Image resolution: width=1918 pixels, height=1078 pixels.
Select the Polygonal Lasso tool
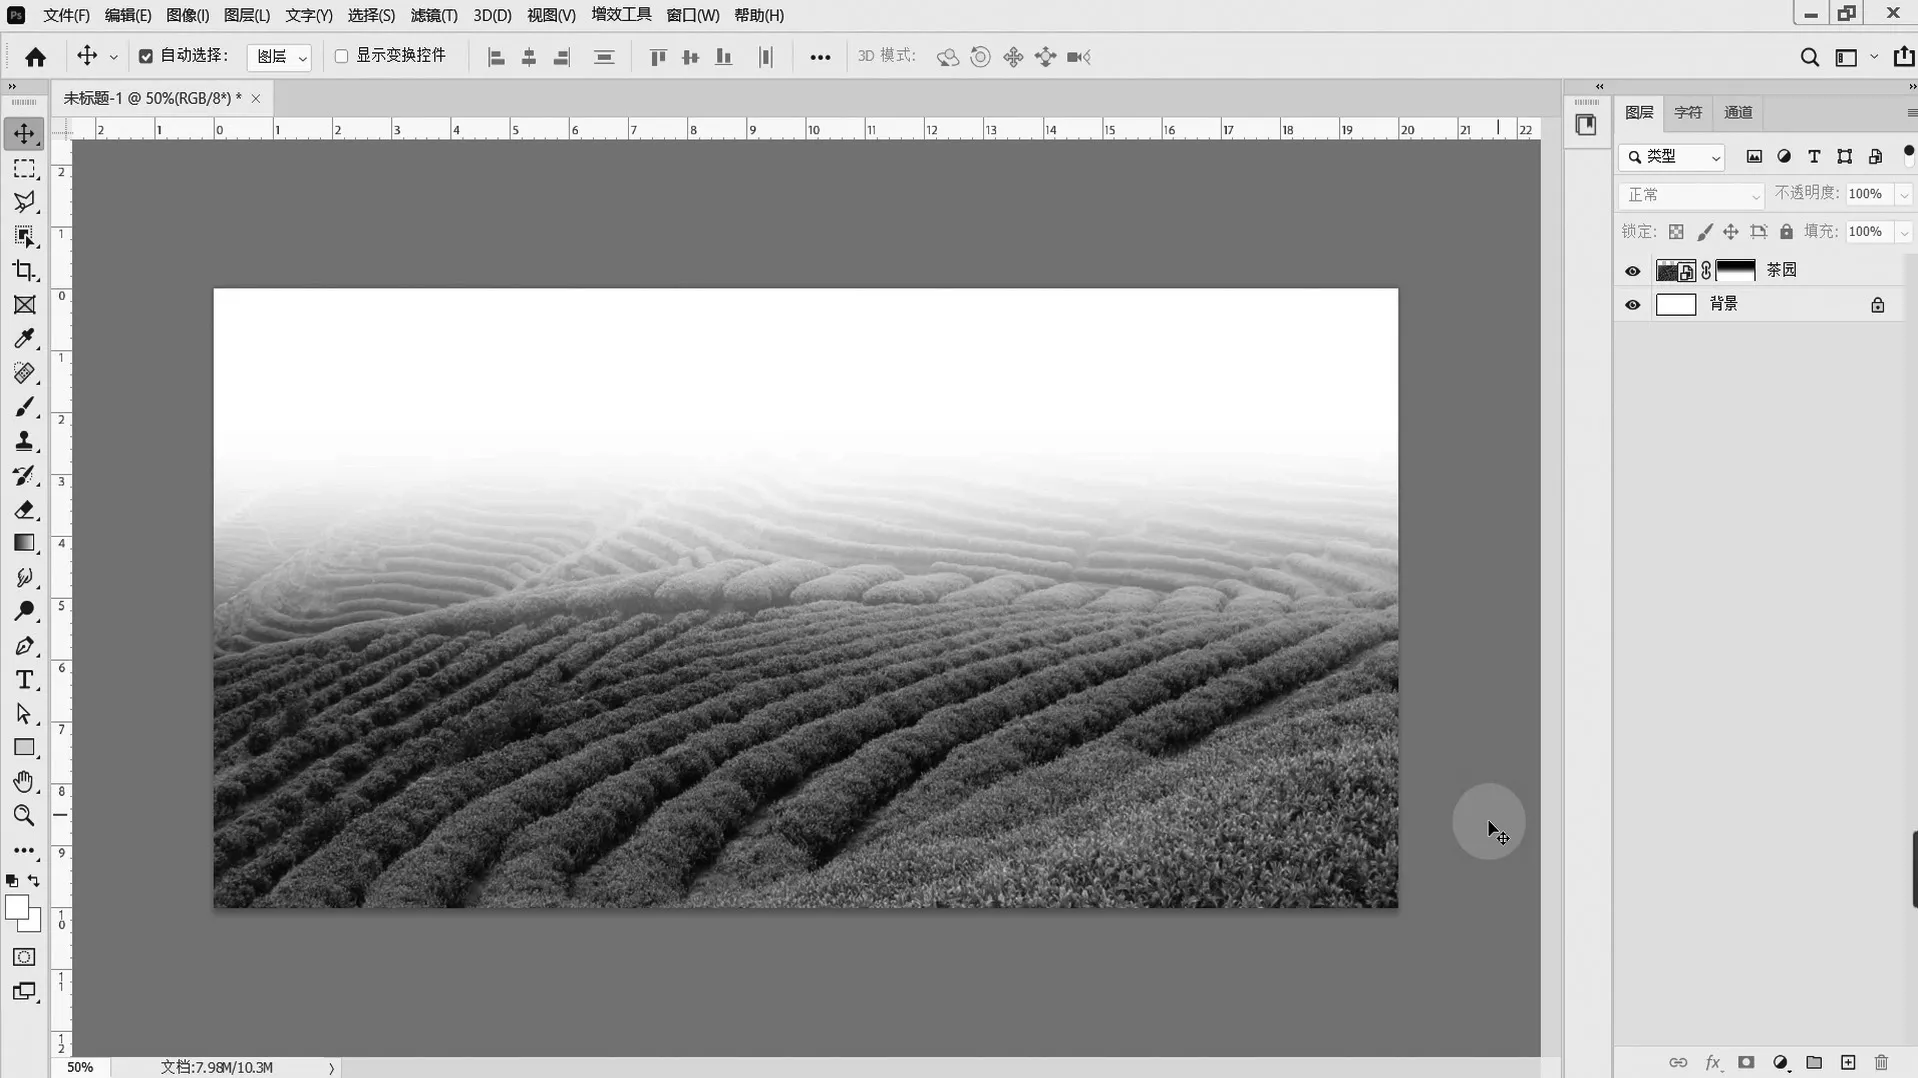(24, 202)
